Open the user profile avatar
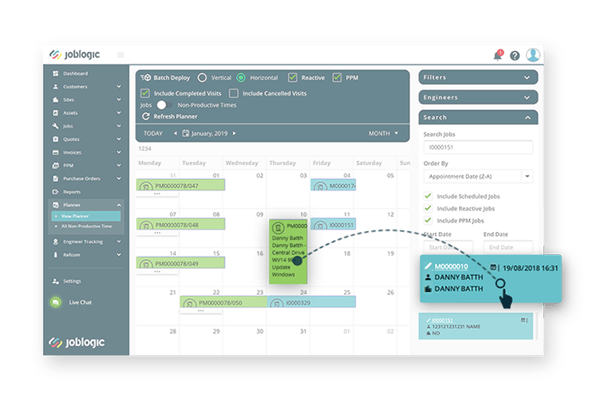Image resolution: width=600 pixels, height=400 pixels. click(x=532, y=55)
